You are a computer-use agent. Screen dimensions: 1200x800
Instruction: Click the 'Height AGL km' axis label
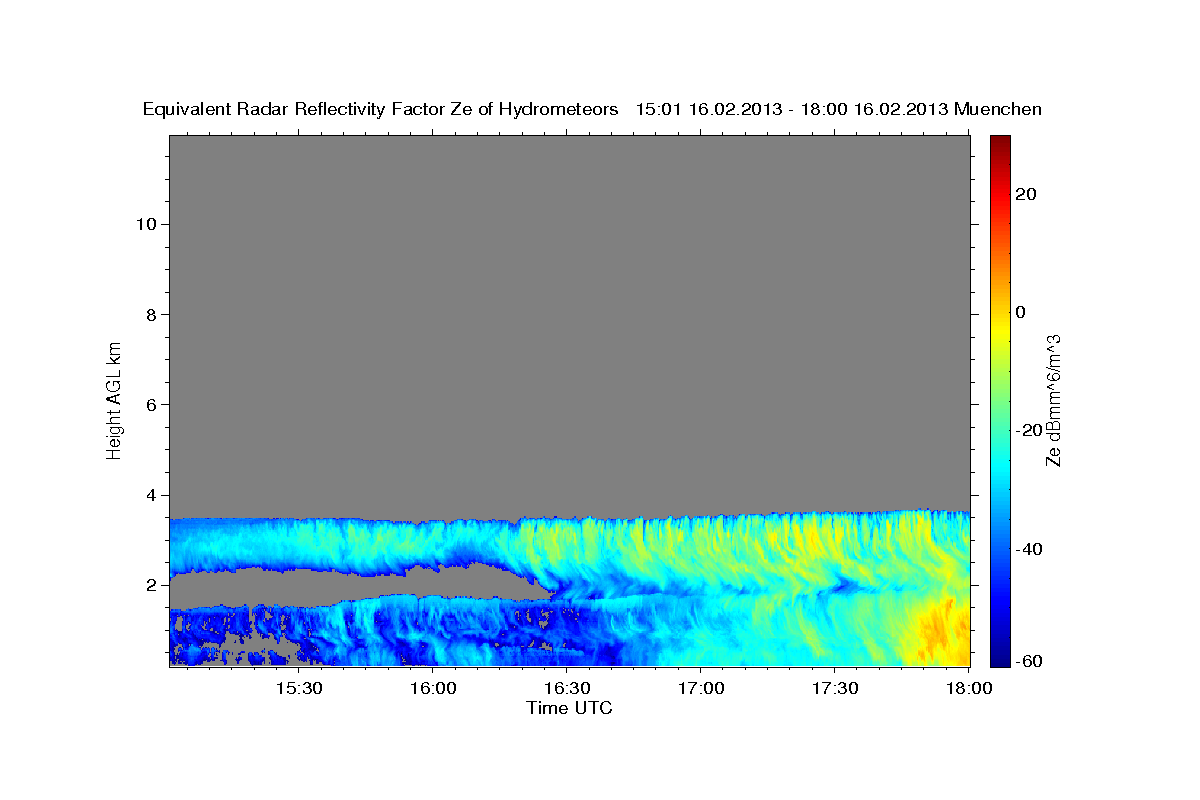pyautogui.click(x=114, y=399)
